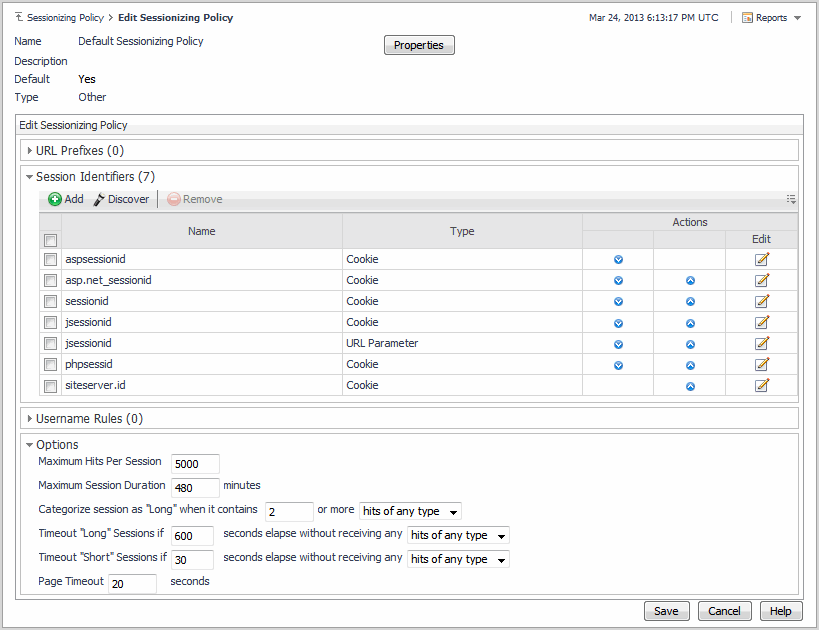
Task: Check the siteserver.id row checkbox
Action: coord(51,386)
